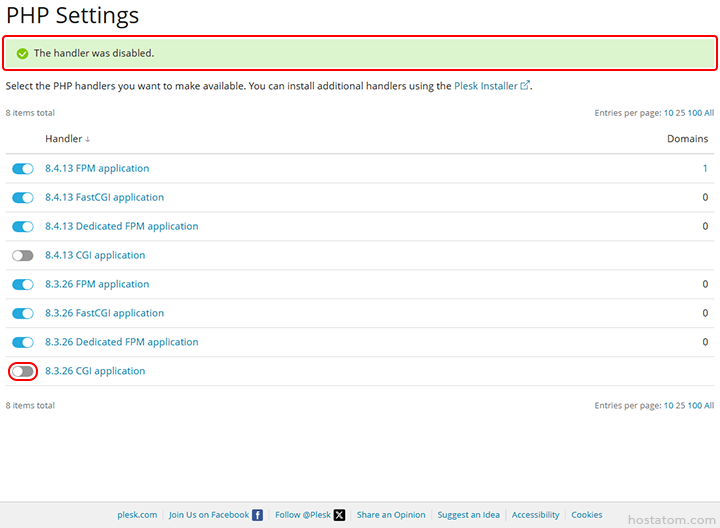The height and width of the screenshot is (528, 720).
Task: Enable the 8.4.13 CGI application handler
Action: [23, 256]
